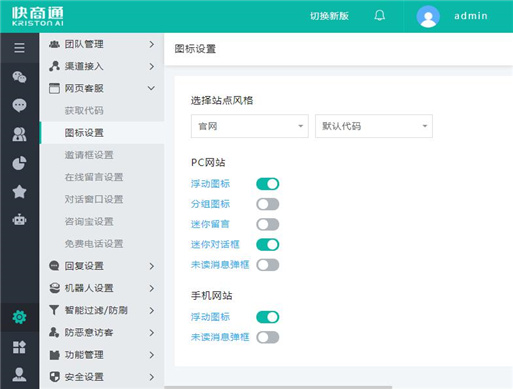This screenshot has width=513, height=389.
Task: Open 获取代码 submenu item
Action: 102,110
